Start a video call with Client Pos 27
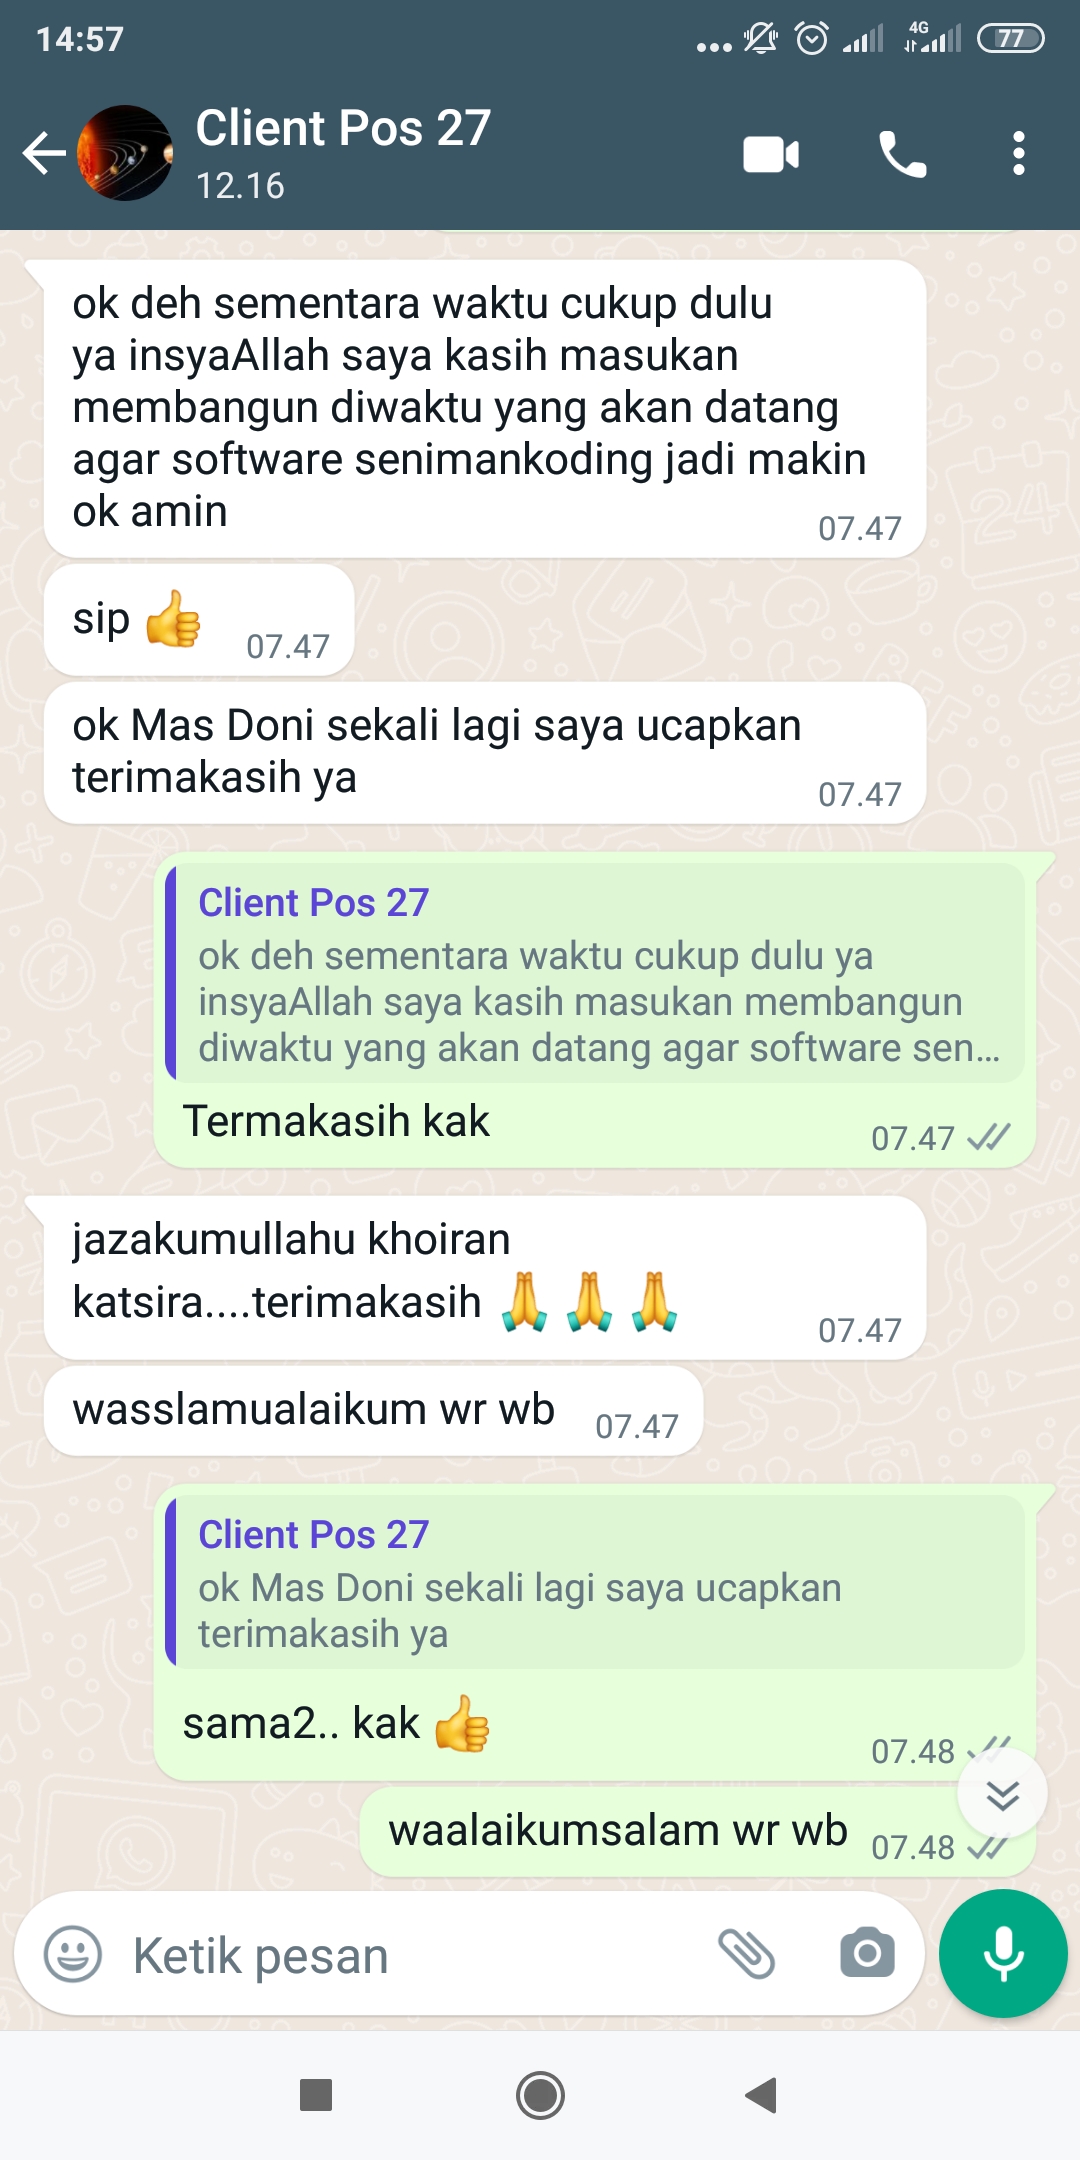1080x2160 pixels. point(771,154)
